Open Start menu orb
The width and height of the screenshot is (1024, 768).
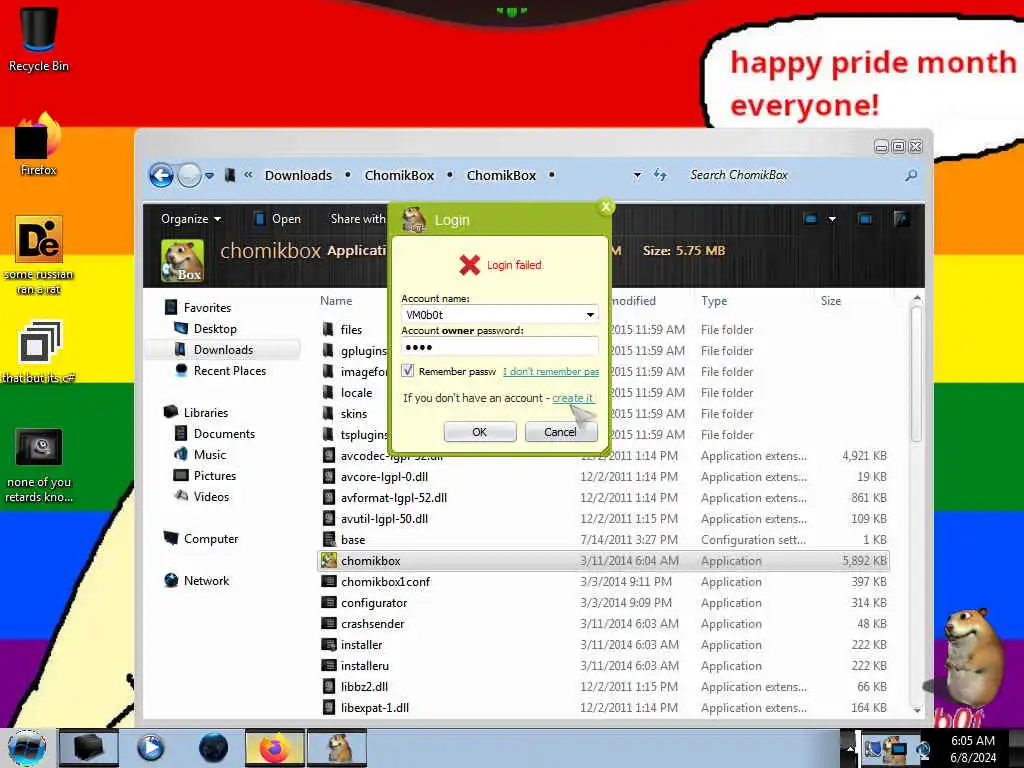point(27,748)
